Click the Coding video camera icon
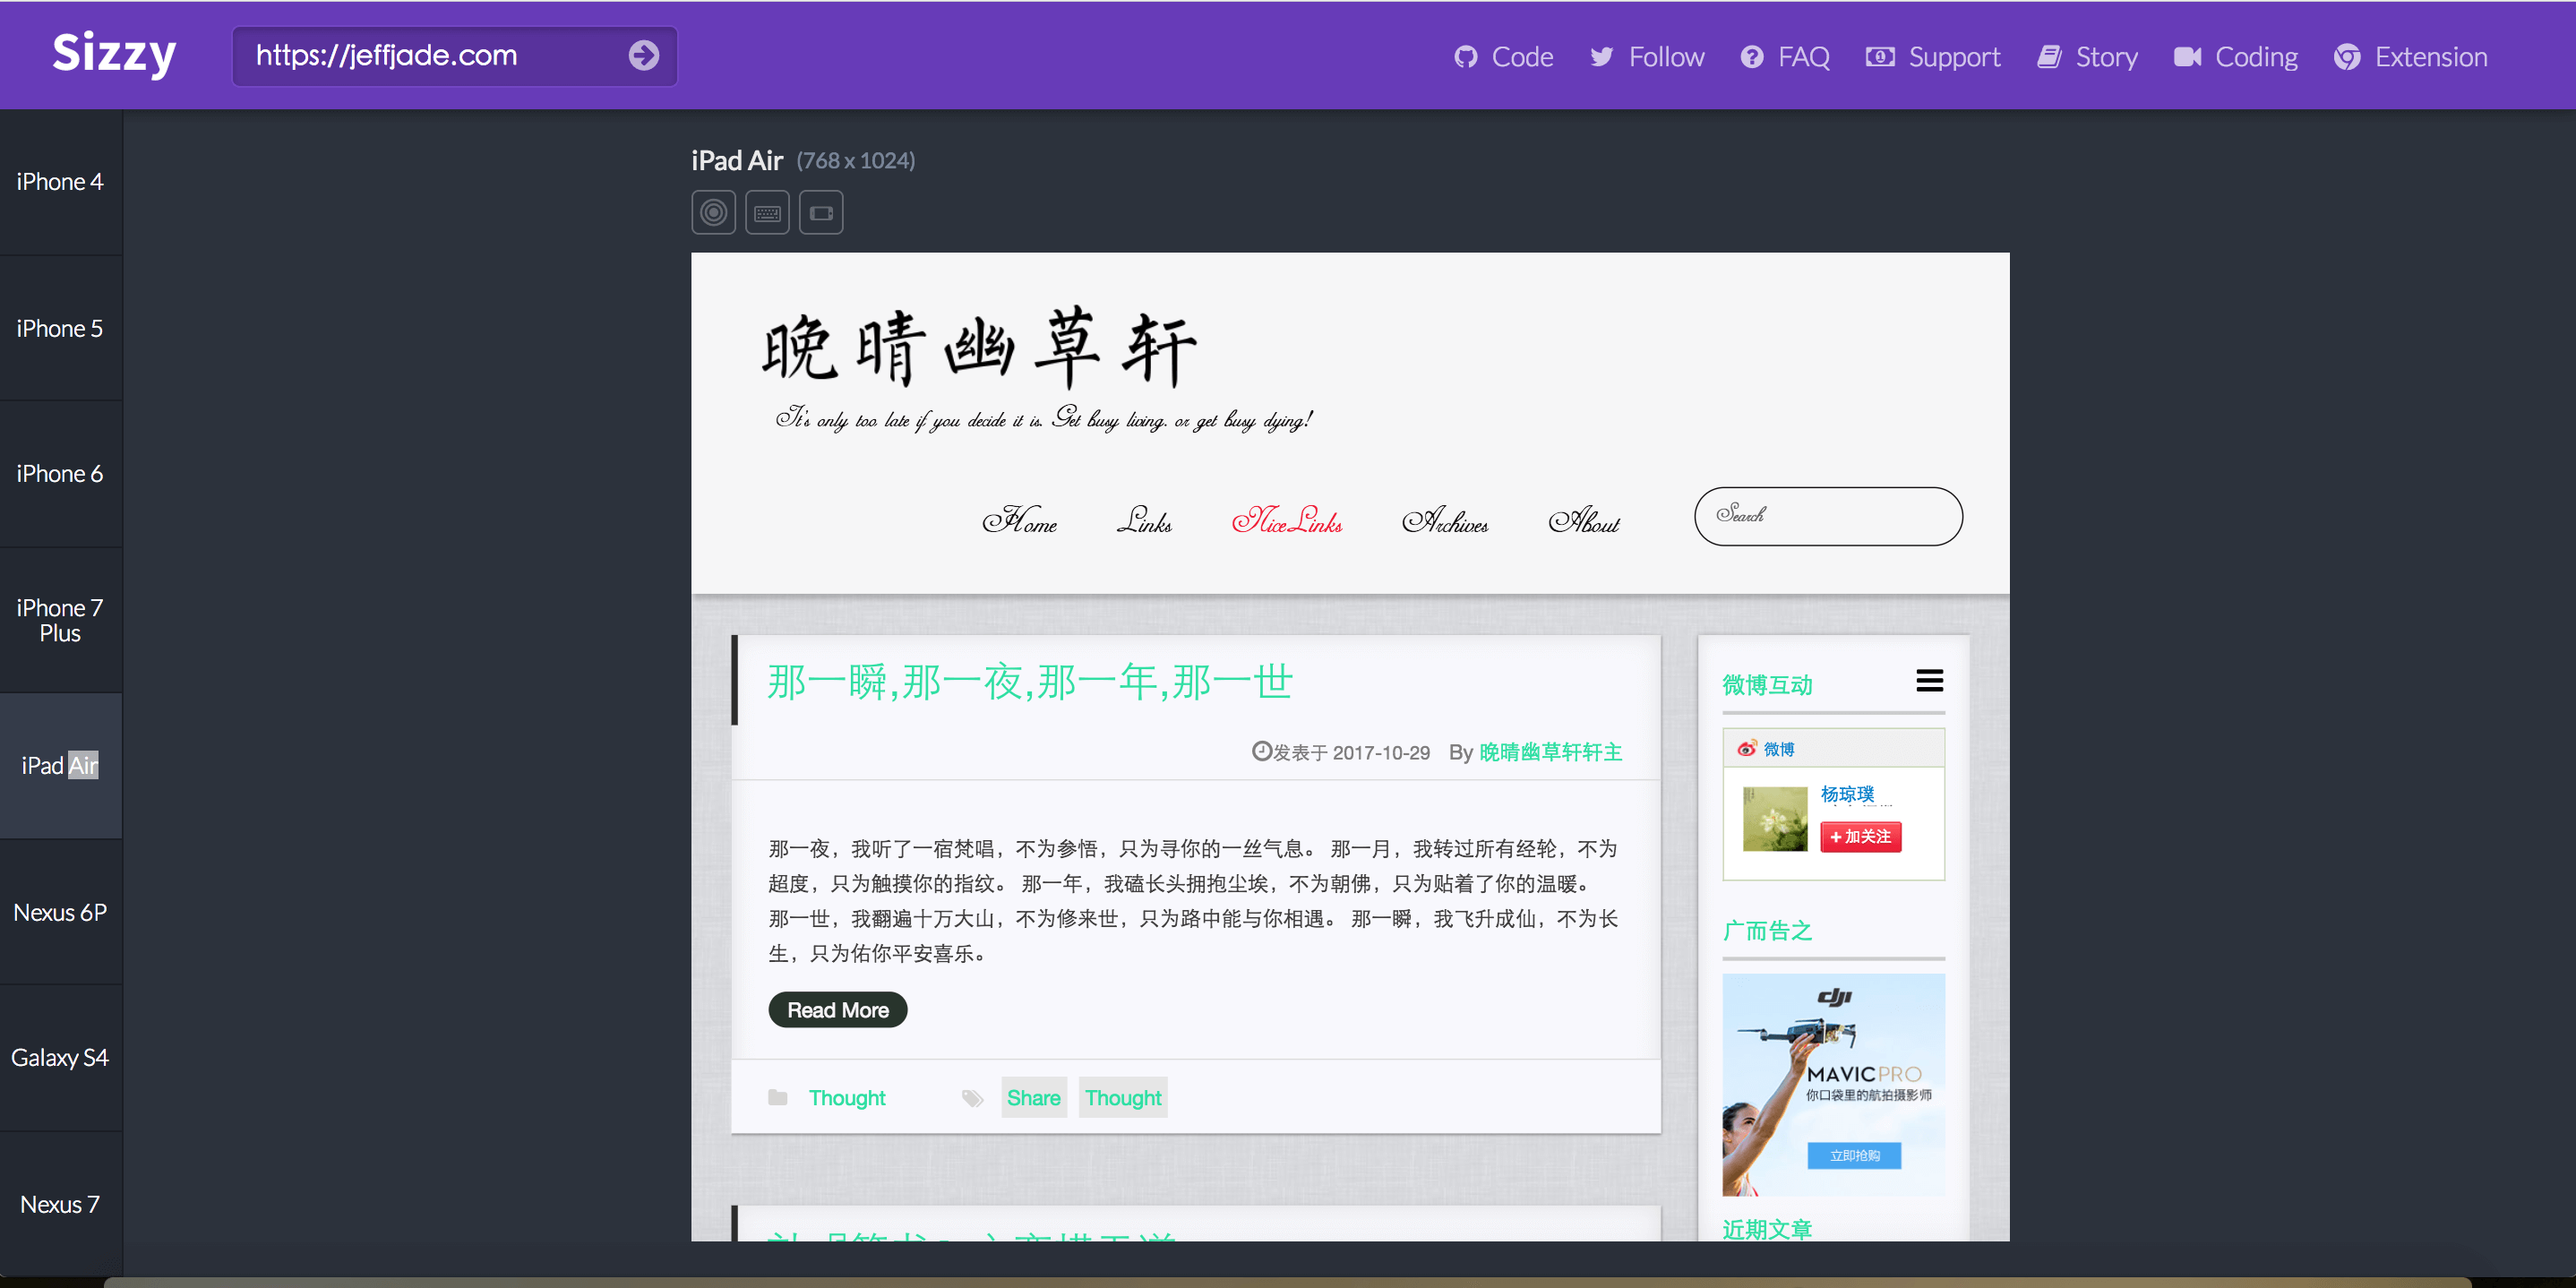The image size is (2576, 1288). pos(2186,57)
